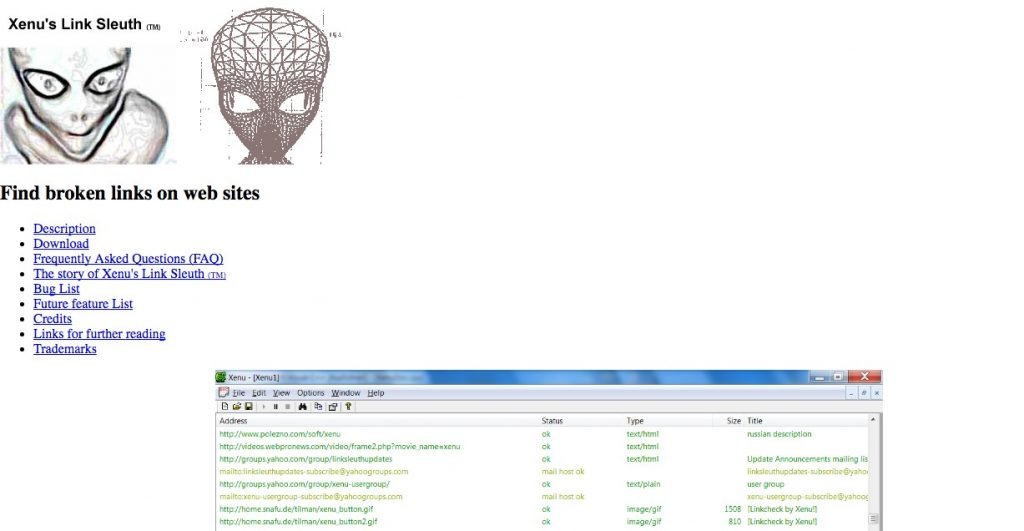Sort results by the Size column header
The image size is (1024, 531).
click(733, 421)
